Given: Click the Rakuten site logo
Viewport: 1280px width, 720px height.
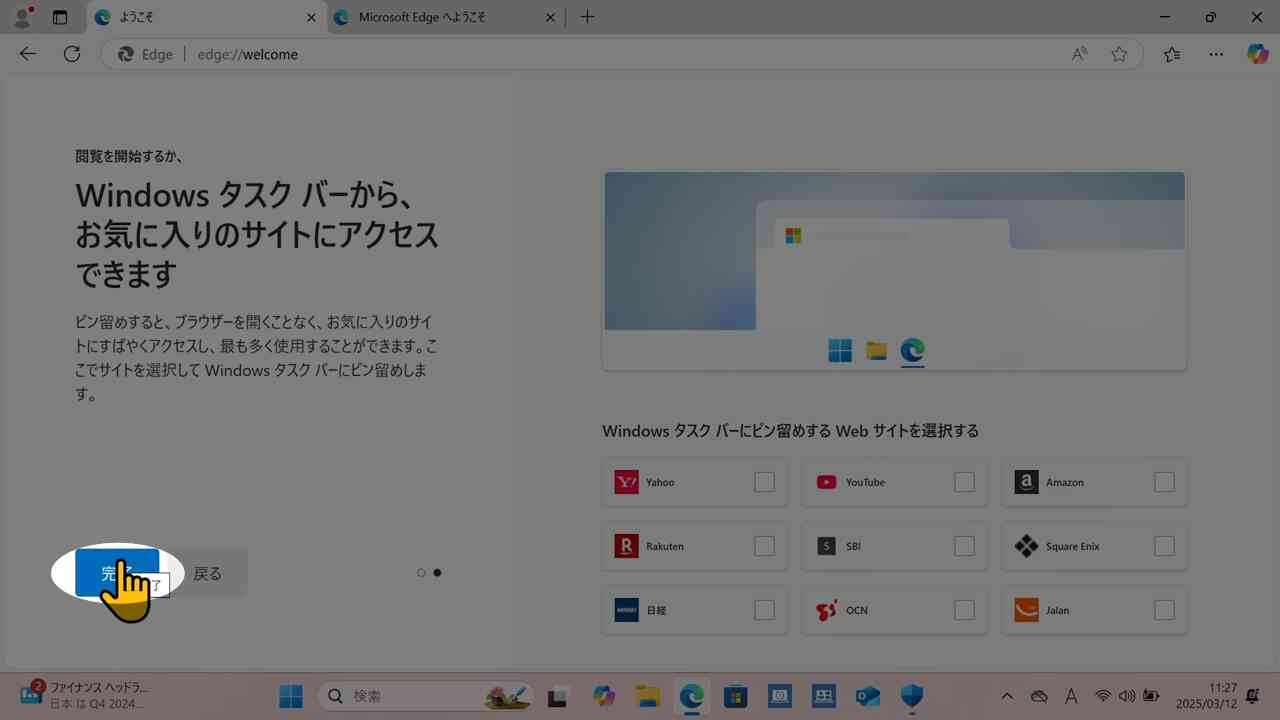Looking at the screenshot, I should [626, 546].
